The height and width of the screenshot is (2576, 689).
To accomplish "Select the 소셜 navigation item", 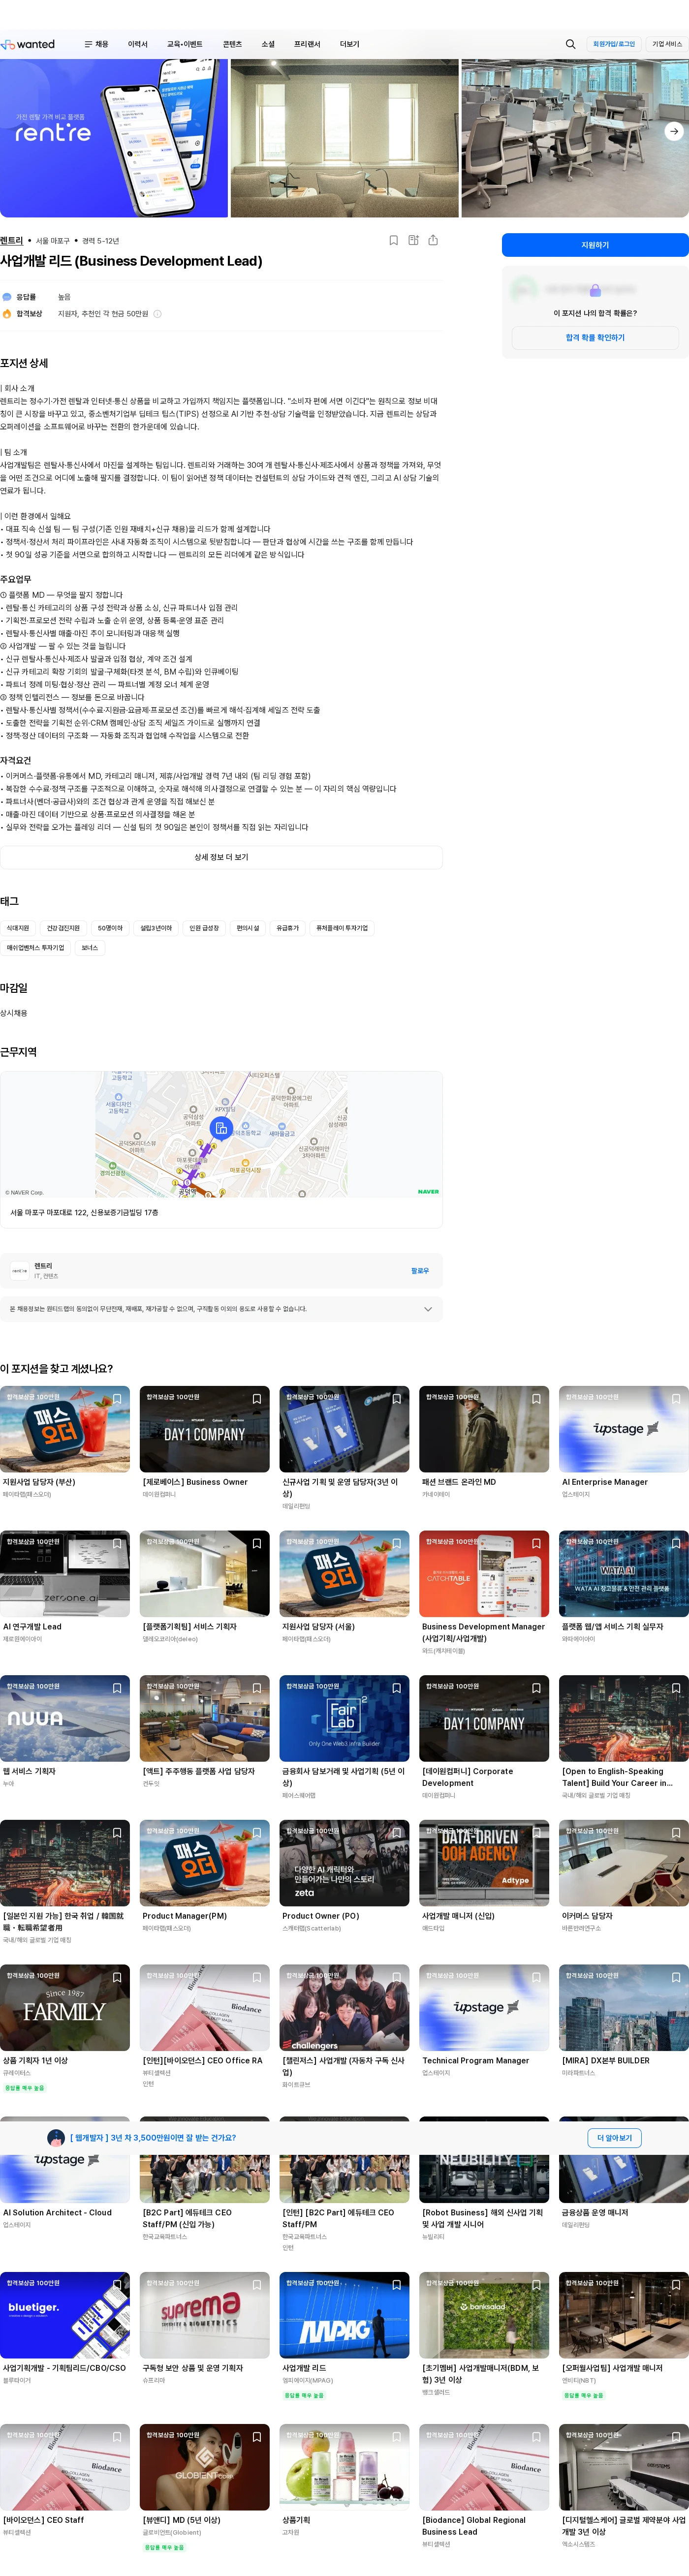I will click(x=268, y=44).
